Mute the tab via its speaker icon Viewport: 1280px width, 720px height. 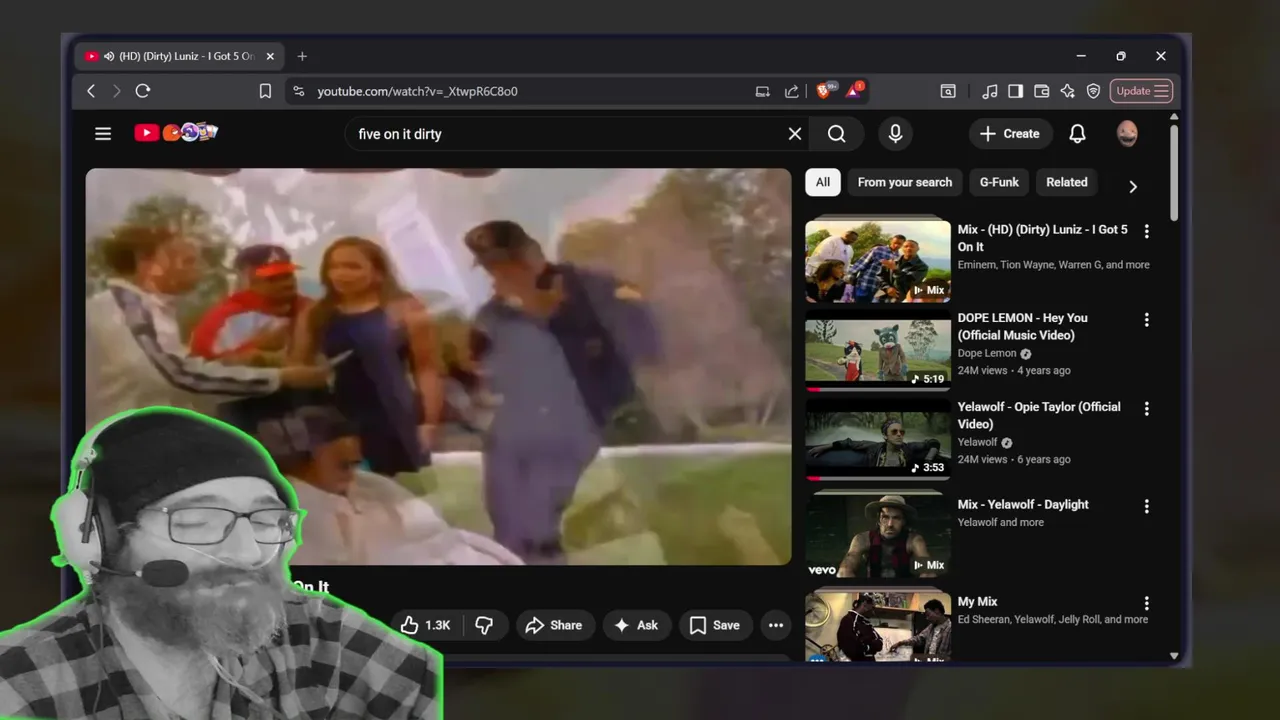[x=108, y=57]
